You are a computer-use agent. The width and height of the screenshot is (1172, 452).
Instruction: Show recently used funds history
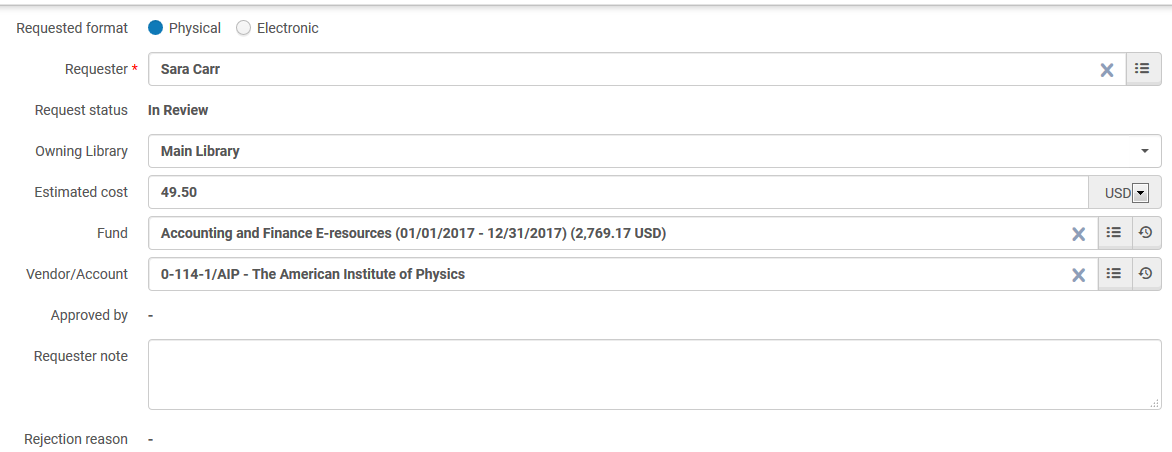click(1146, 233)
